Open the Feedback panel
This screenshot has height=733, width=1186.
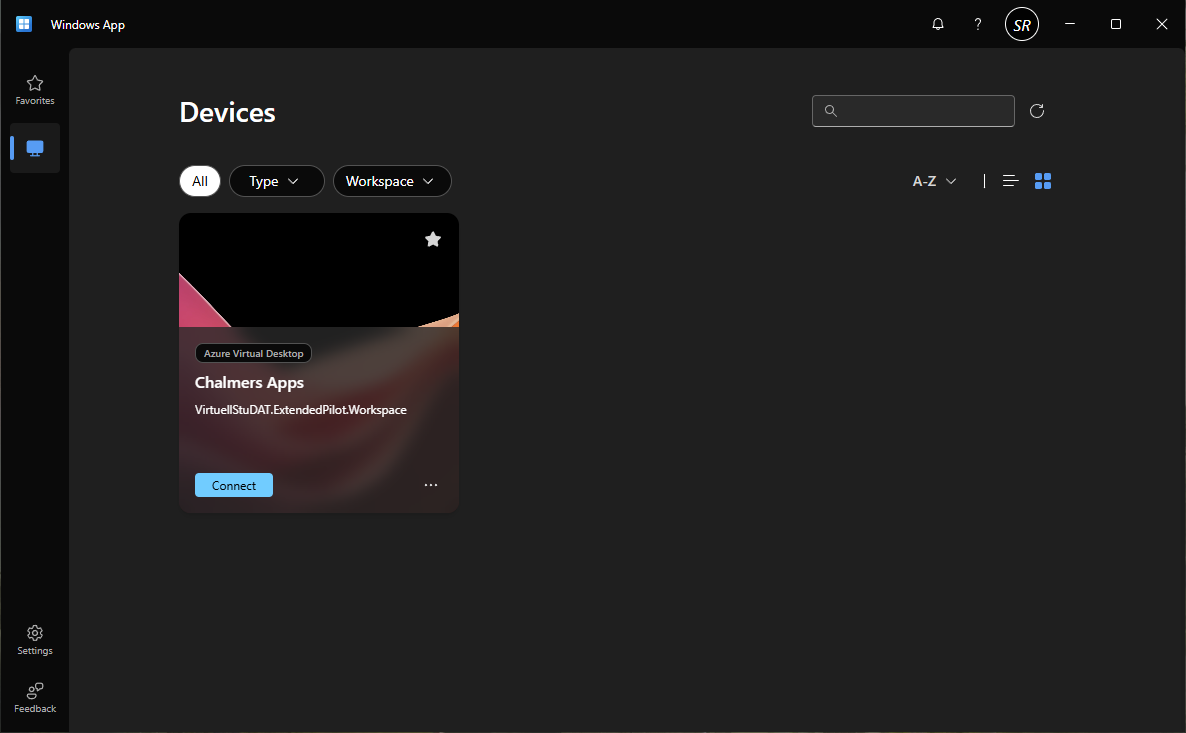(x=35, y=698)
